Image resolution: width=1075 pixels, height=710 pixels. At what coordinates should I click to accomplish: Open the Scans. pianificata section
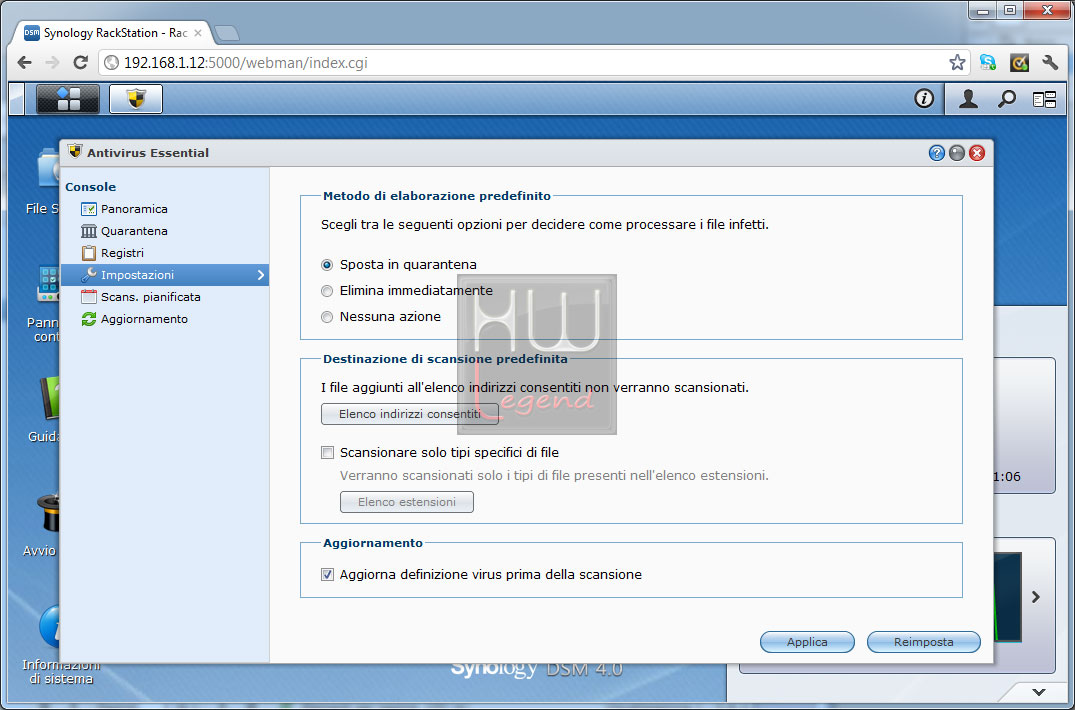click(x=151, y=297)
